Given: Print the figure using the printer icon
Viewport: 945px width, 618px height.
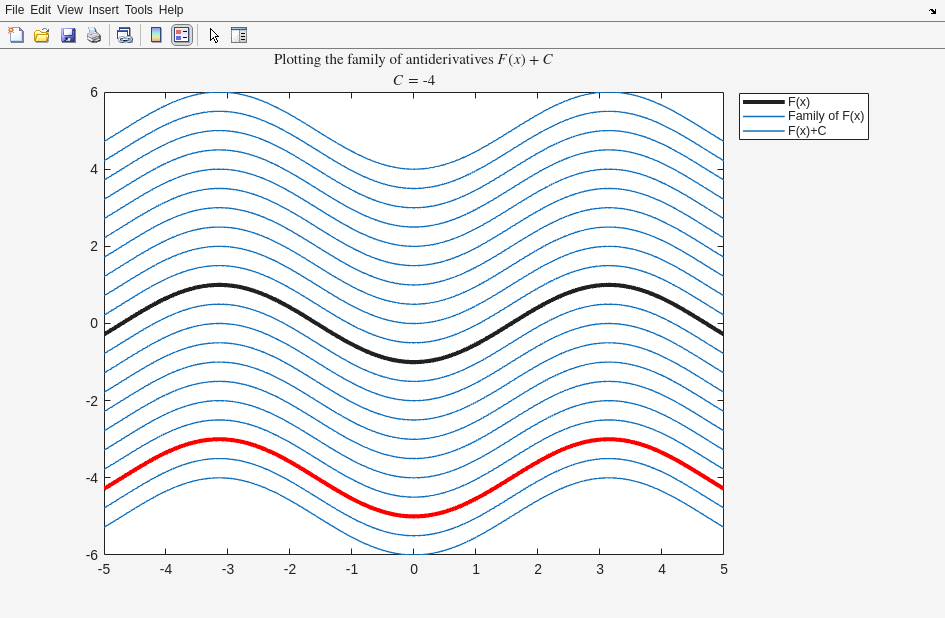Looking at the screenshot, I should click(94, 35).
